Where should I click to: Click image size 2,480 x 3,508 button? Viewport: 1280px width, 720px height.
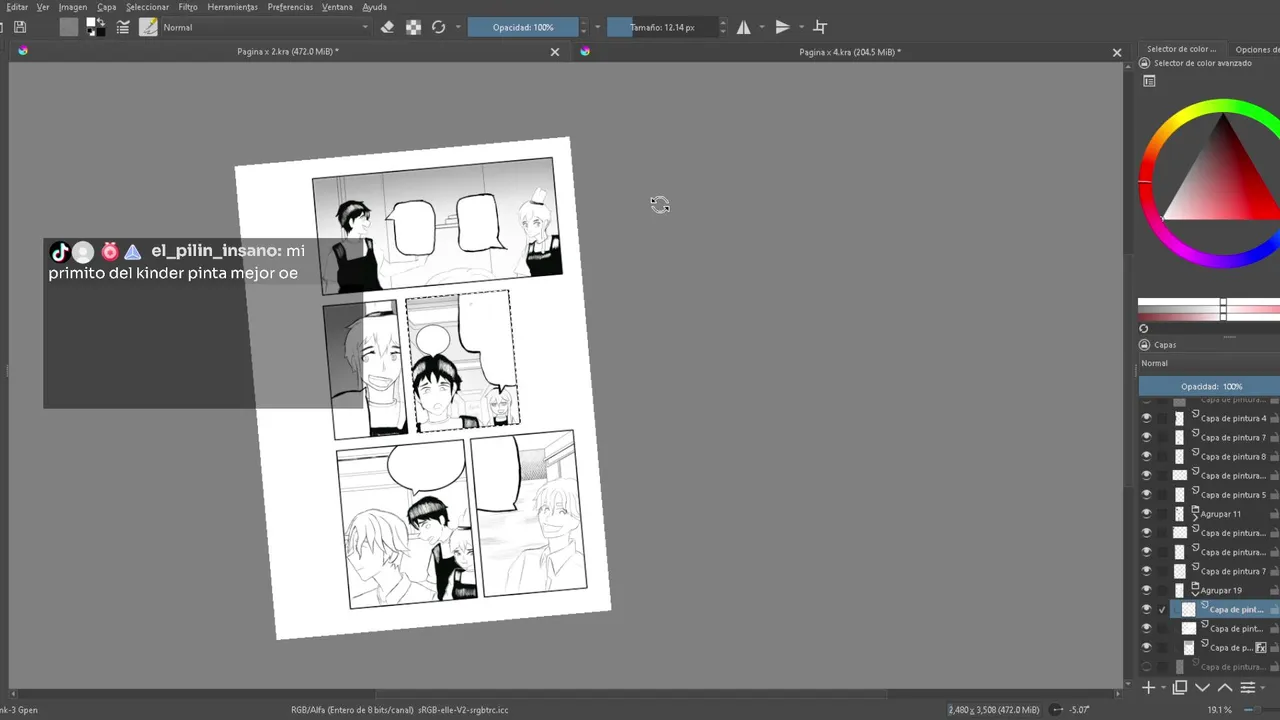(x=994, y=710)
